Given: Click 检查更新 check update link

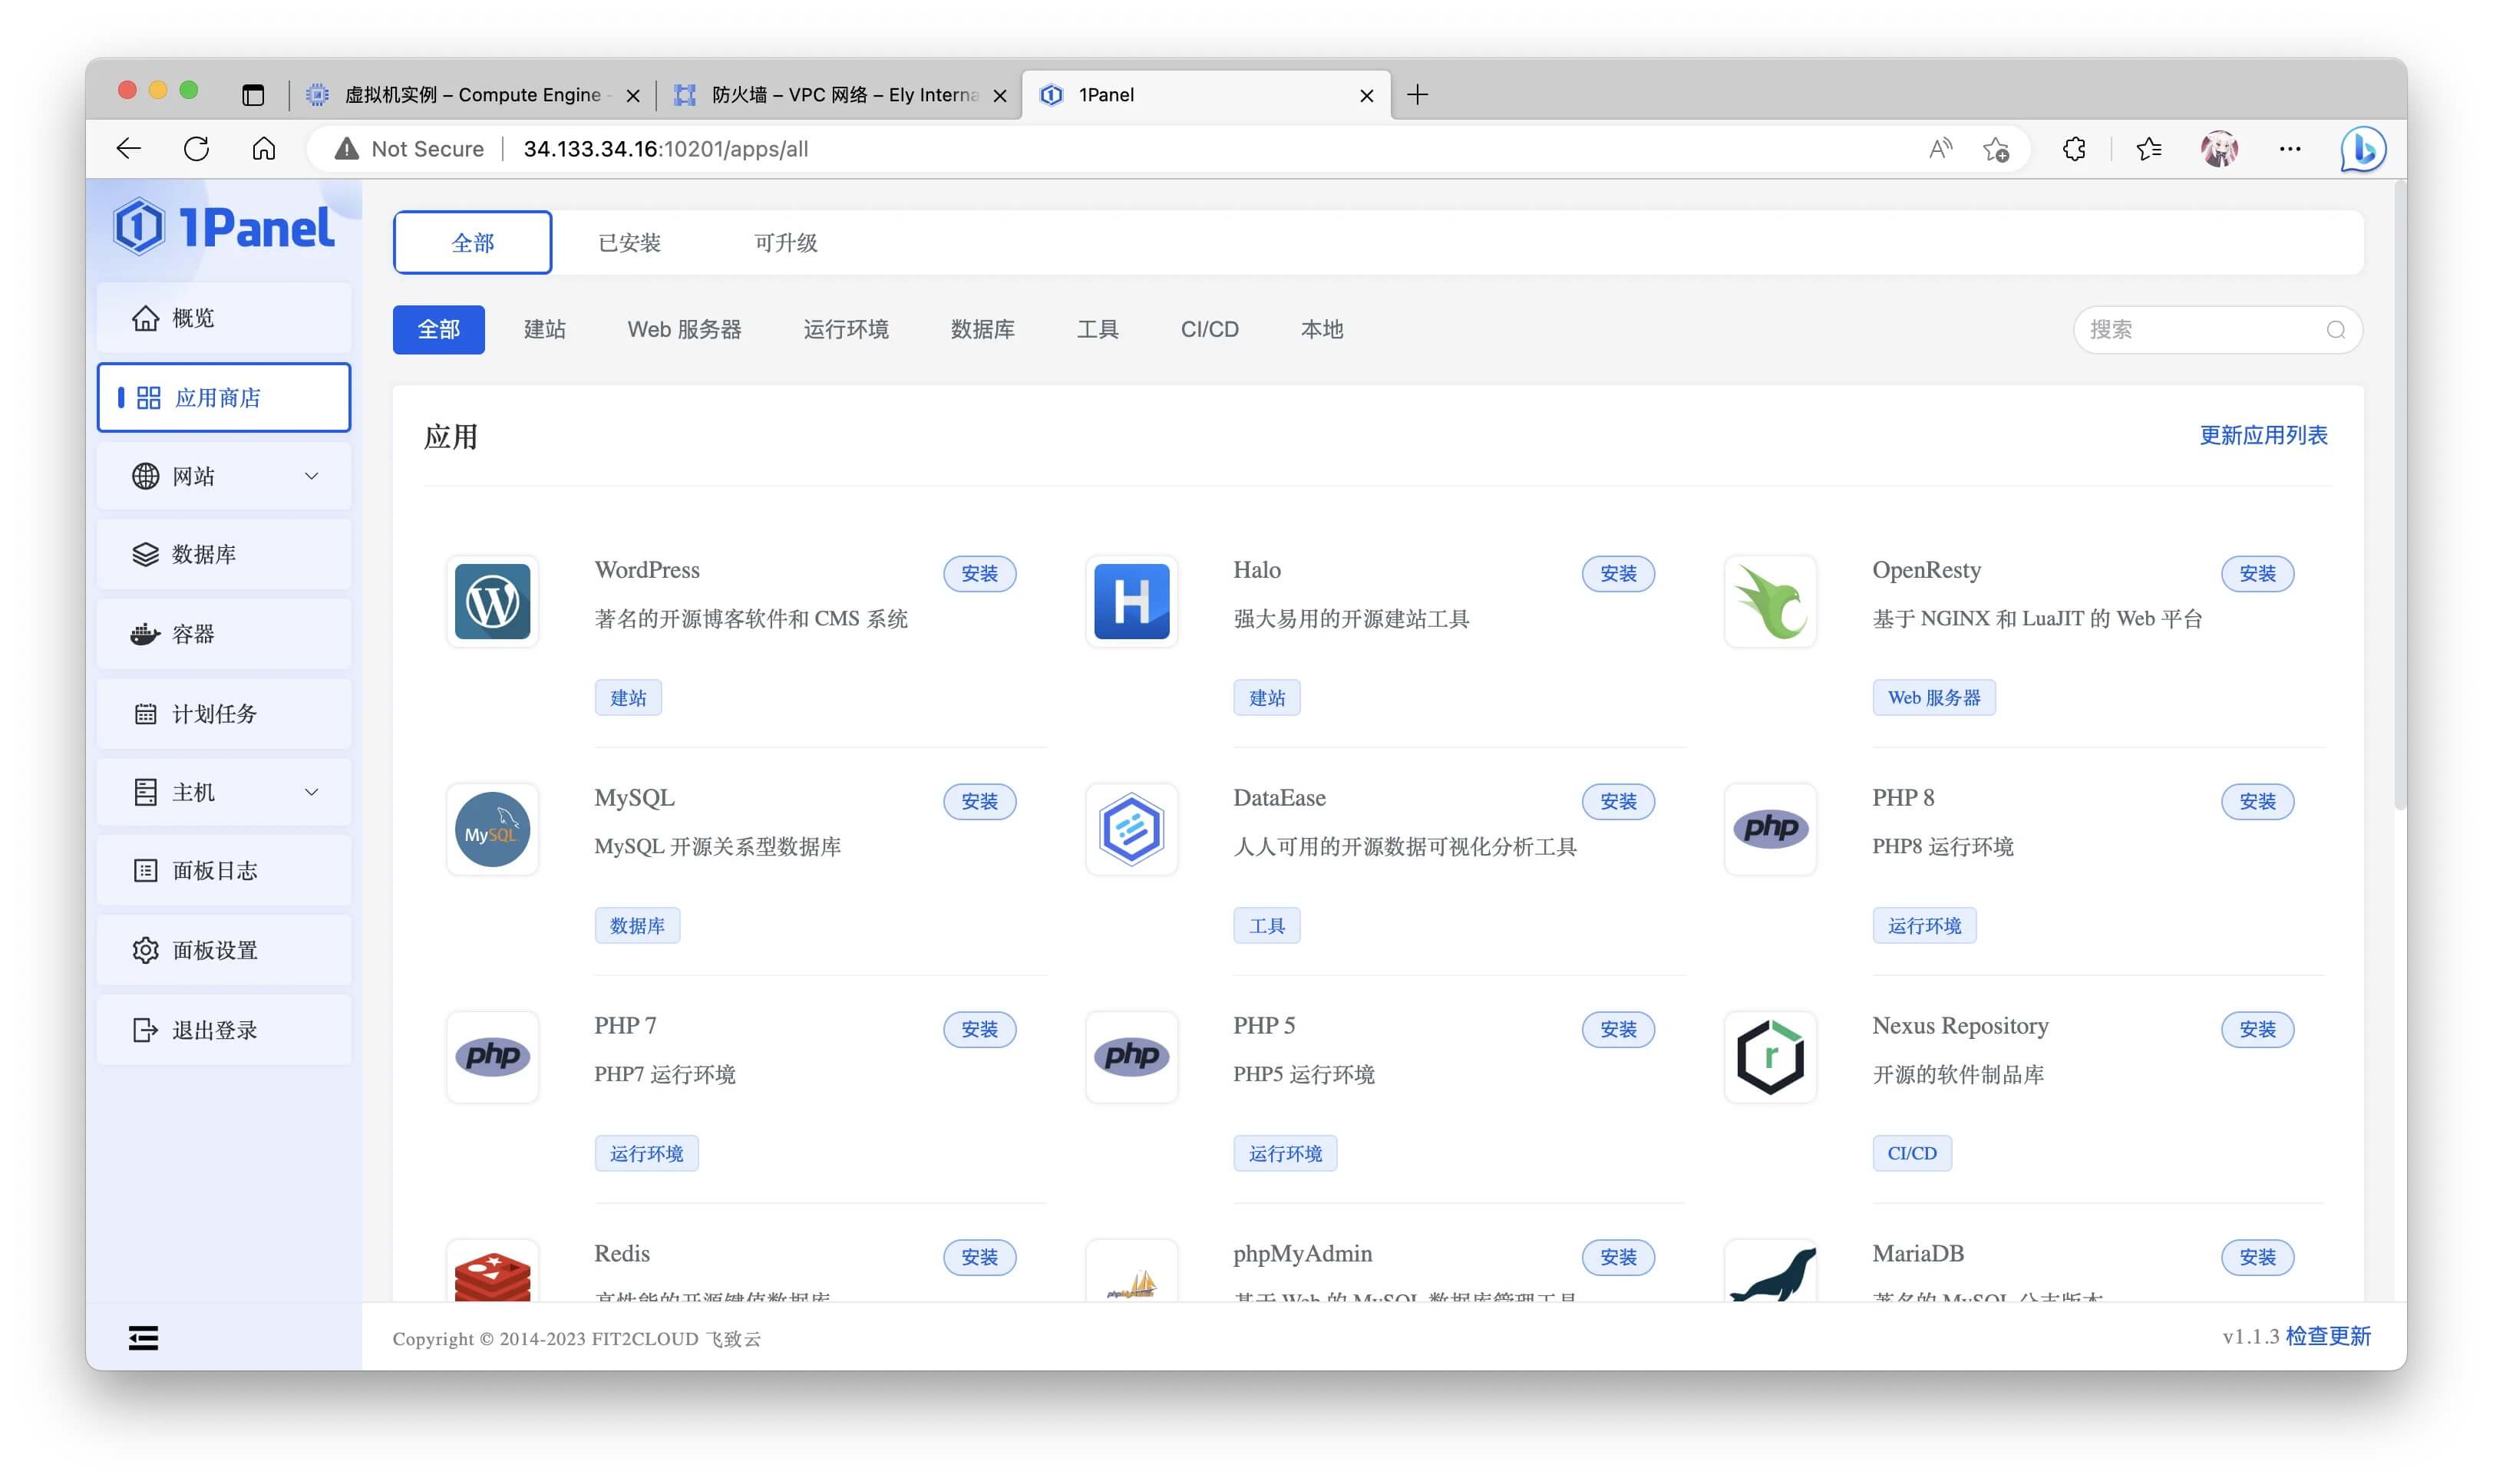Looking at the screenshot, I should (2328, 1337).
